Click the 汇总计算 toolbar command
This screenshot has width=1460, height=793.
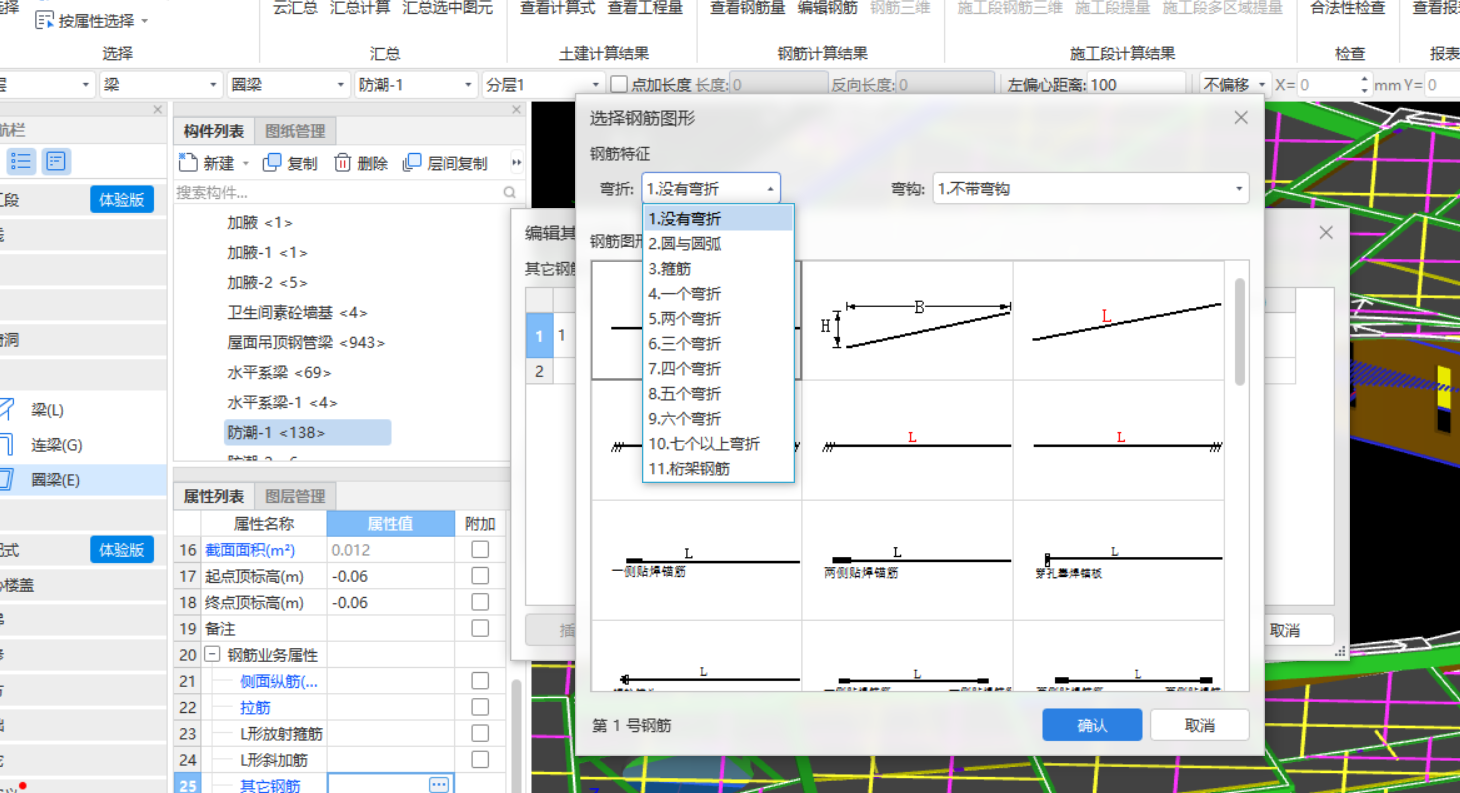click(360, 8)
